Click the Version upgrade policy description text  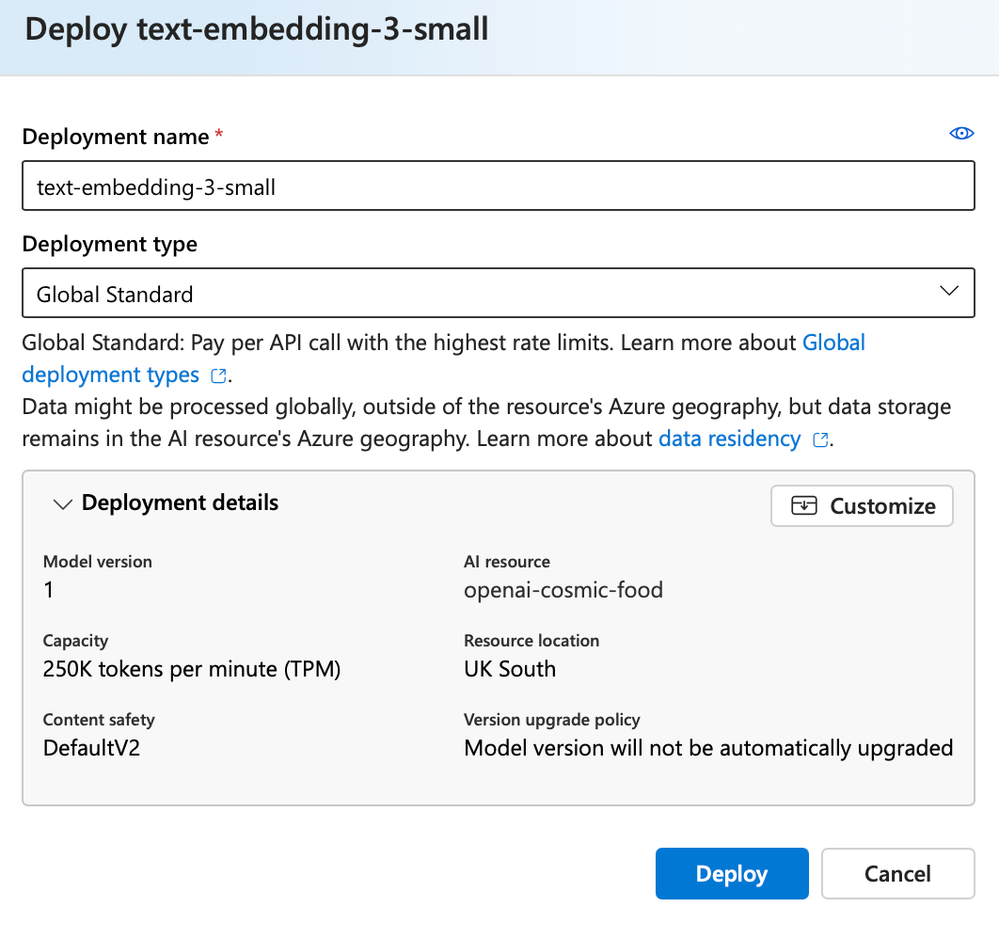tap(708, 748)
